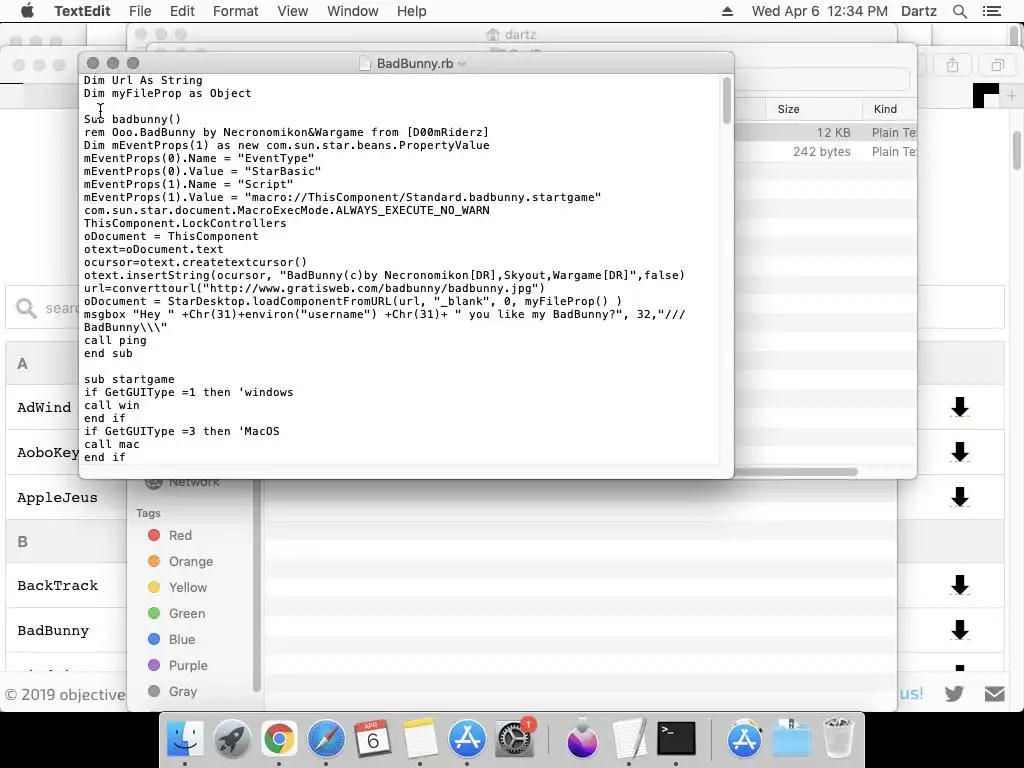This screenshot has width=1024, height=768.
Task: Open the Applications folder in Dock
Action: point(744,739)
